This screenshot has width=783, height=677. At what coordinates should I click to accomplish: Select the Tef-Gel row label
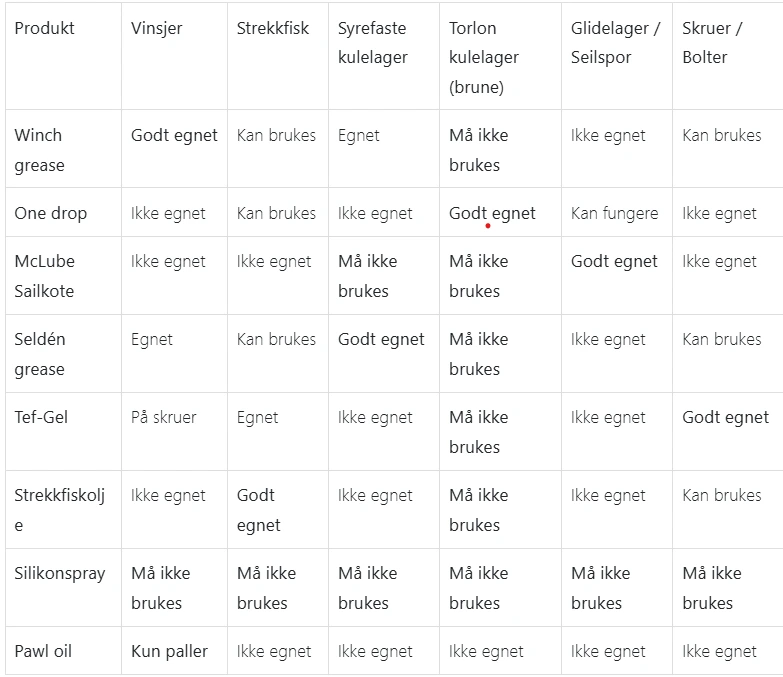point(41,417)
